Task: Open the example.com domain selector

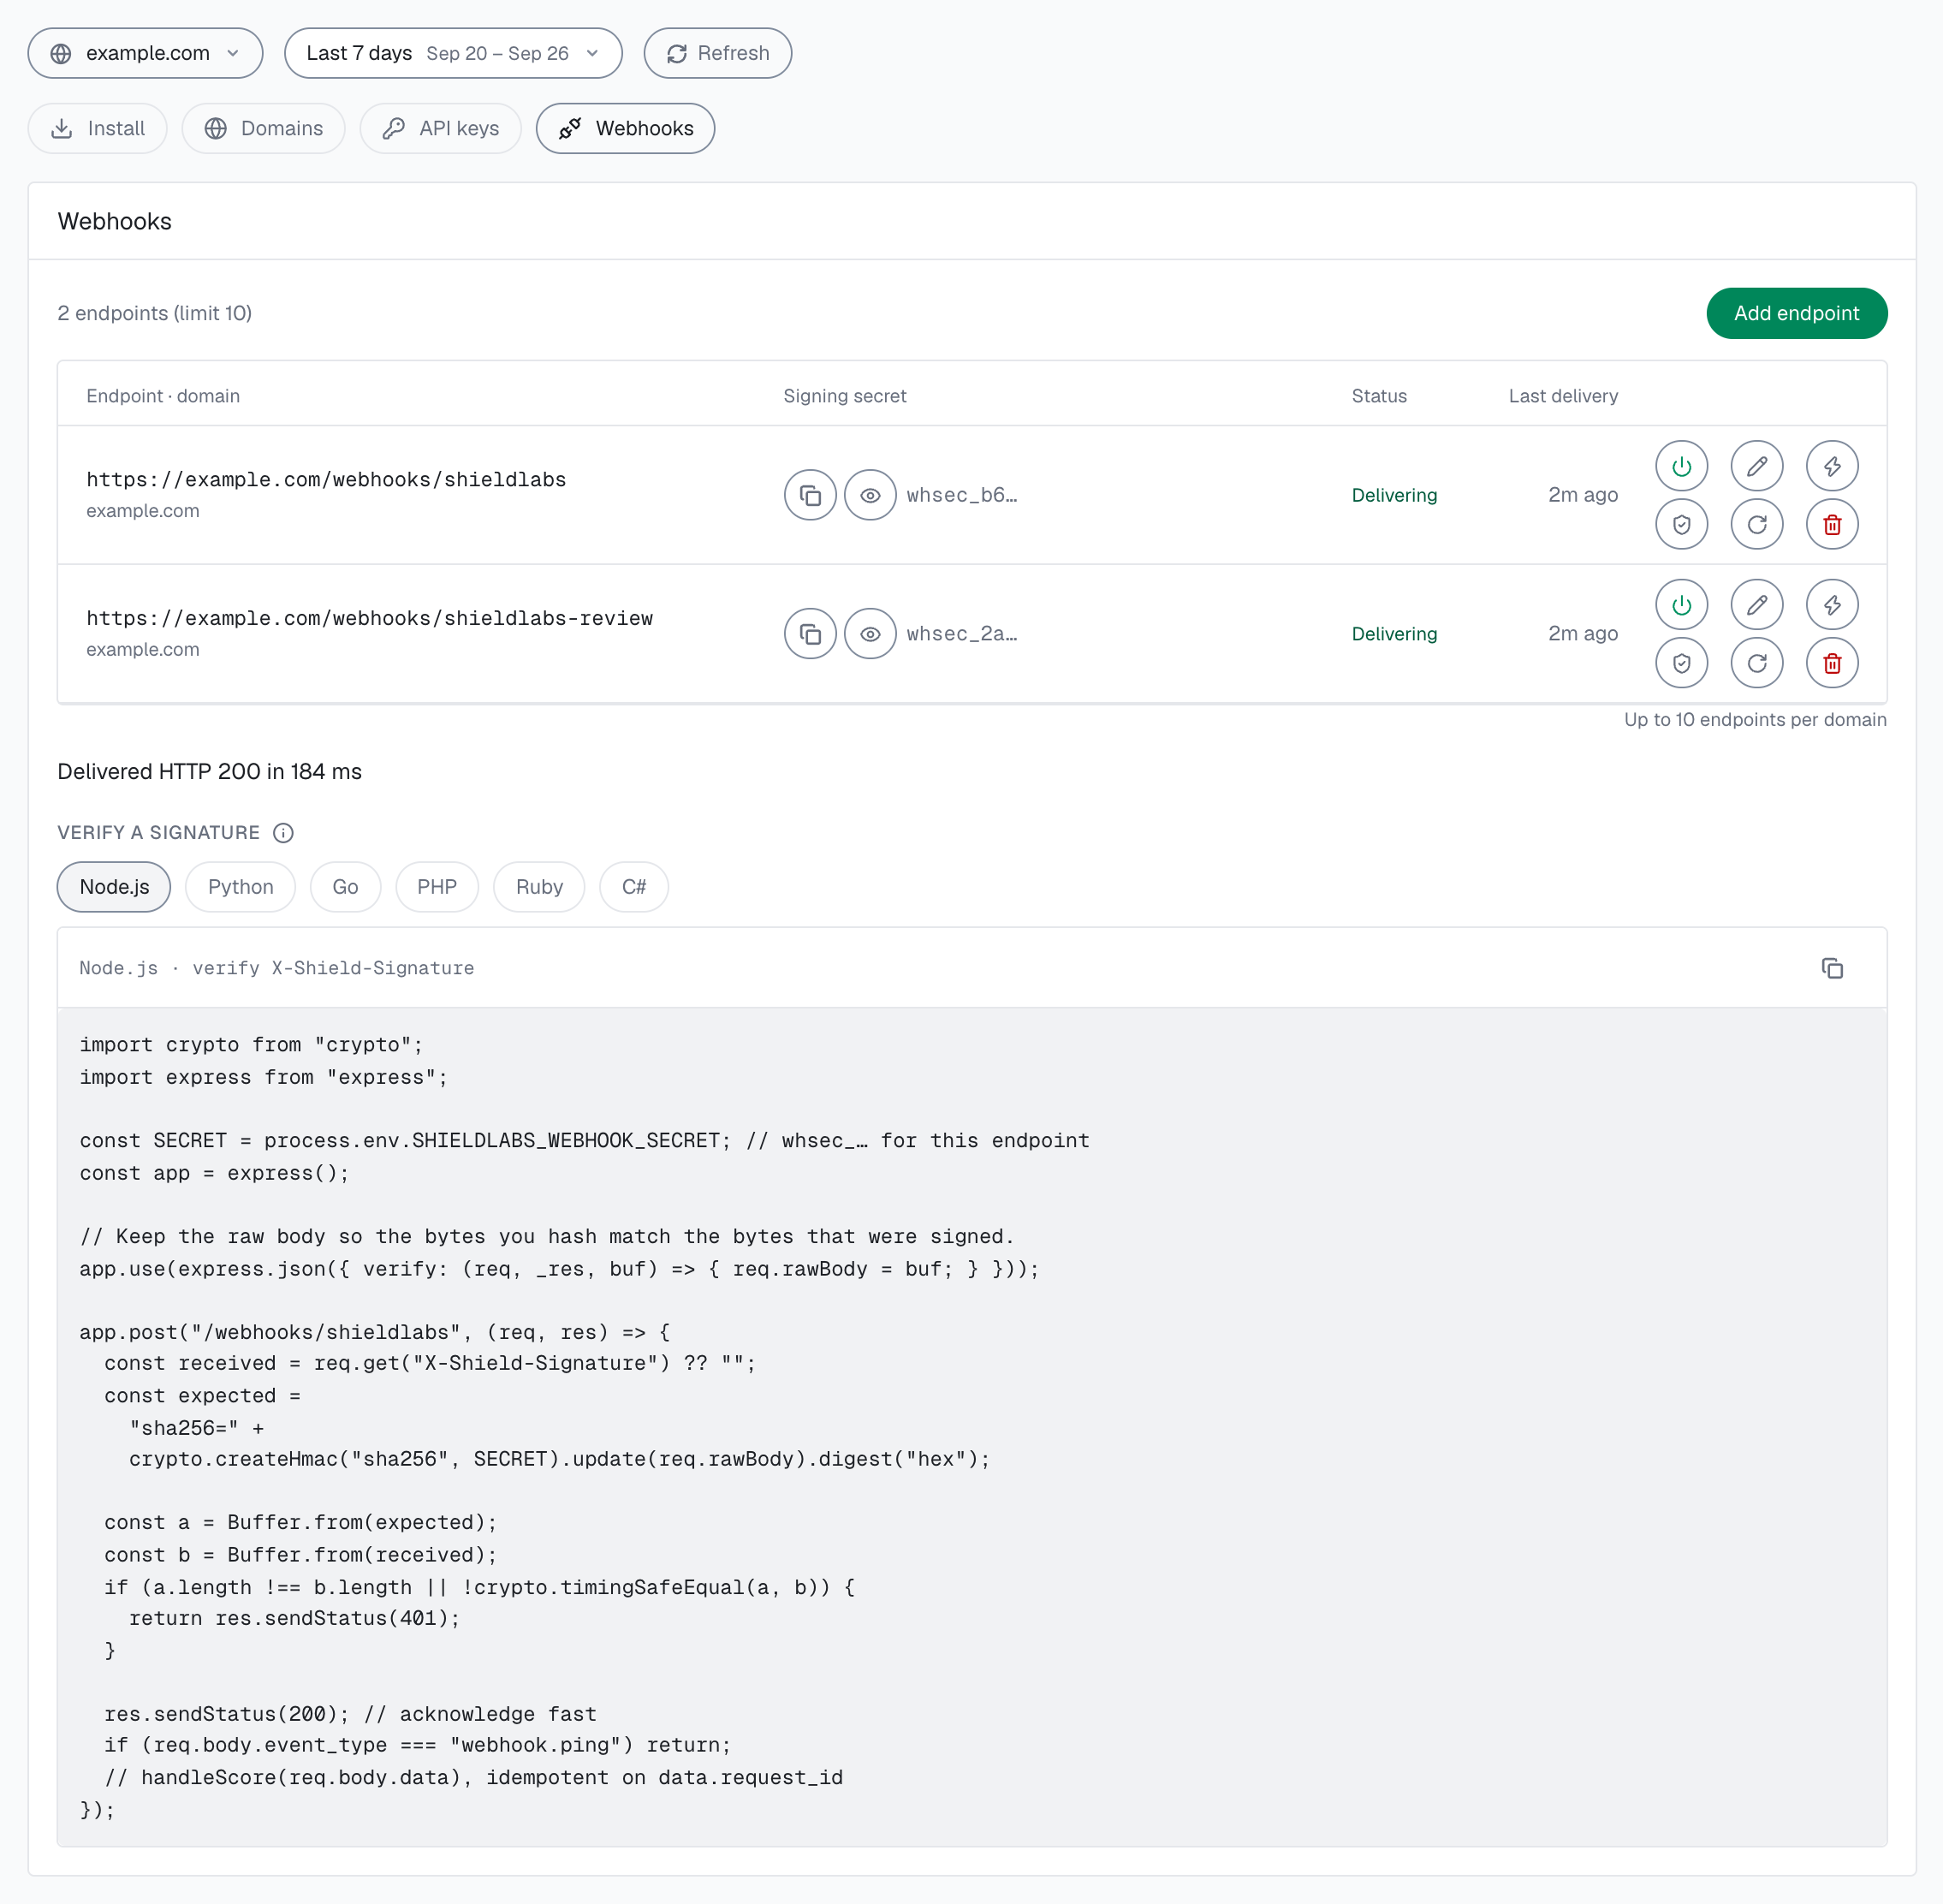Action: pos(146,53)
